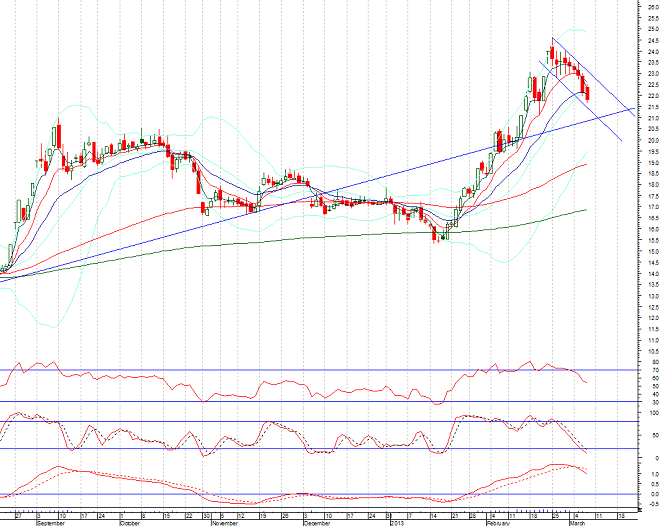
Task: Click the highest candle wick at the February peak
Action: [552, 40]
